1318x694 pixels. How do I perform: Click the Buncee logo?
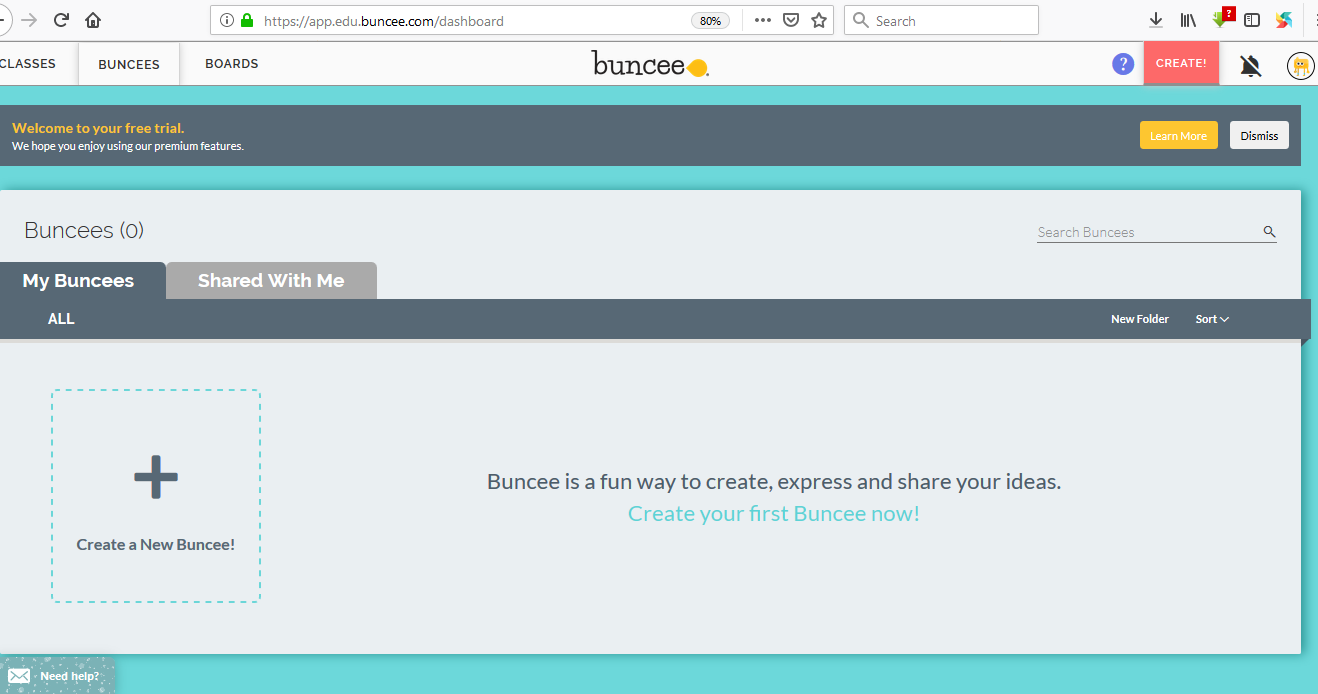coord(650,63)
